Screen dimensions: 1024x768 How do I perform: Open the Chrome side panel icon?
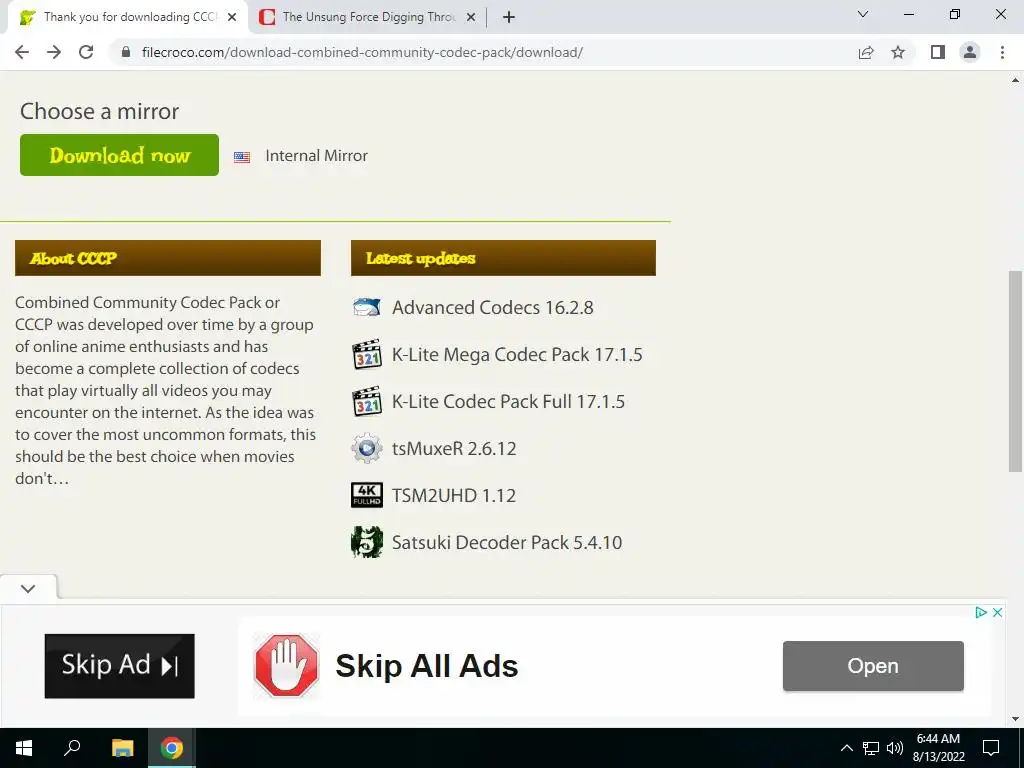(938, 52)
